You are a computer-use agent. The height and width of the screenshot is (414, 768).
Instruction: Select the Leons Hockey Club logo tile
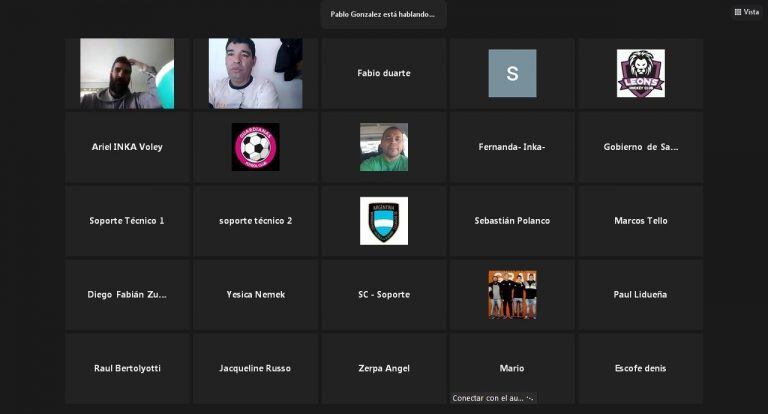(x=641, y=73)
